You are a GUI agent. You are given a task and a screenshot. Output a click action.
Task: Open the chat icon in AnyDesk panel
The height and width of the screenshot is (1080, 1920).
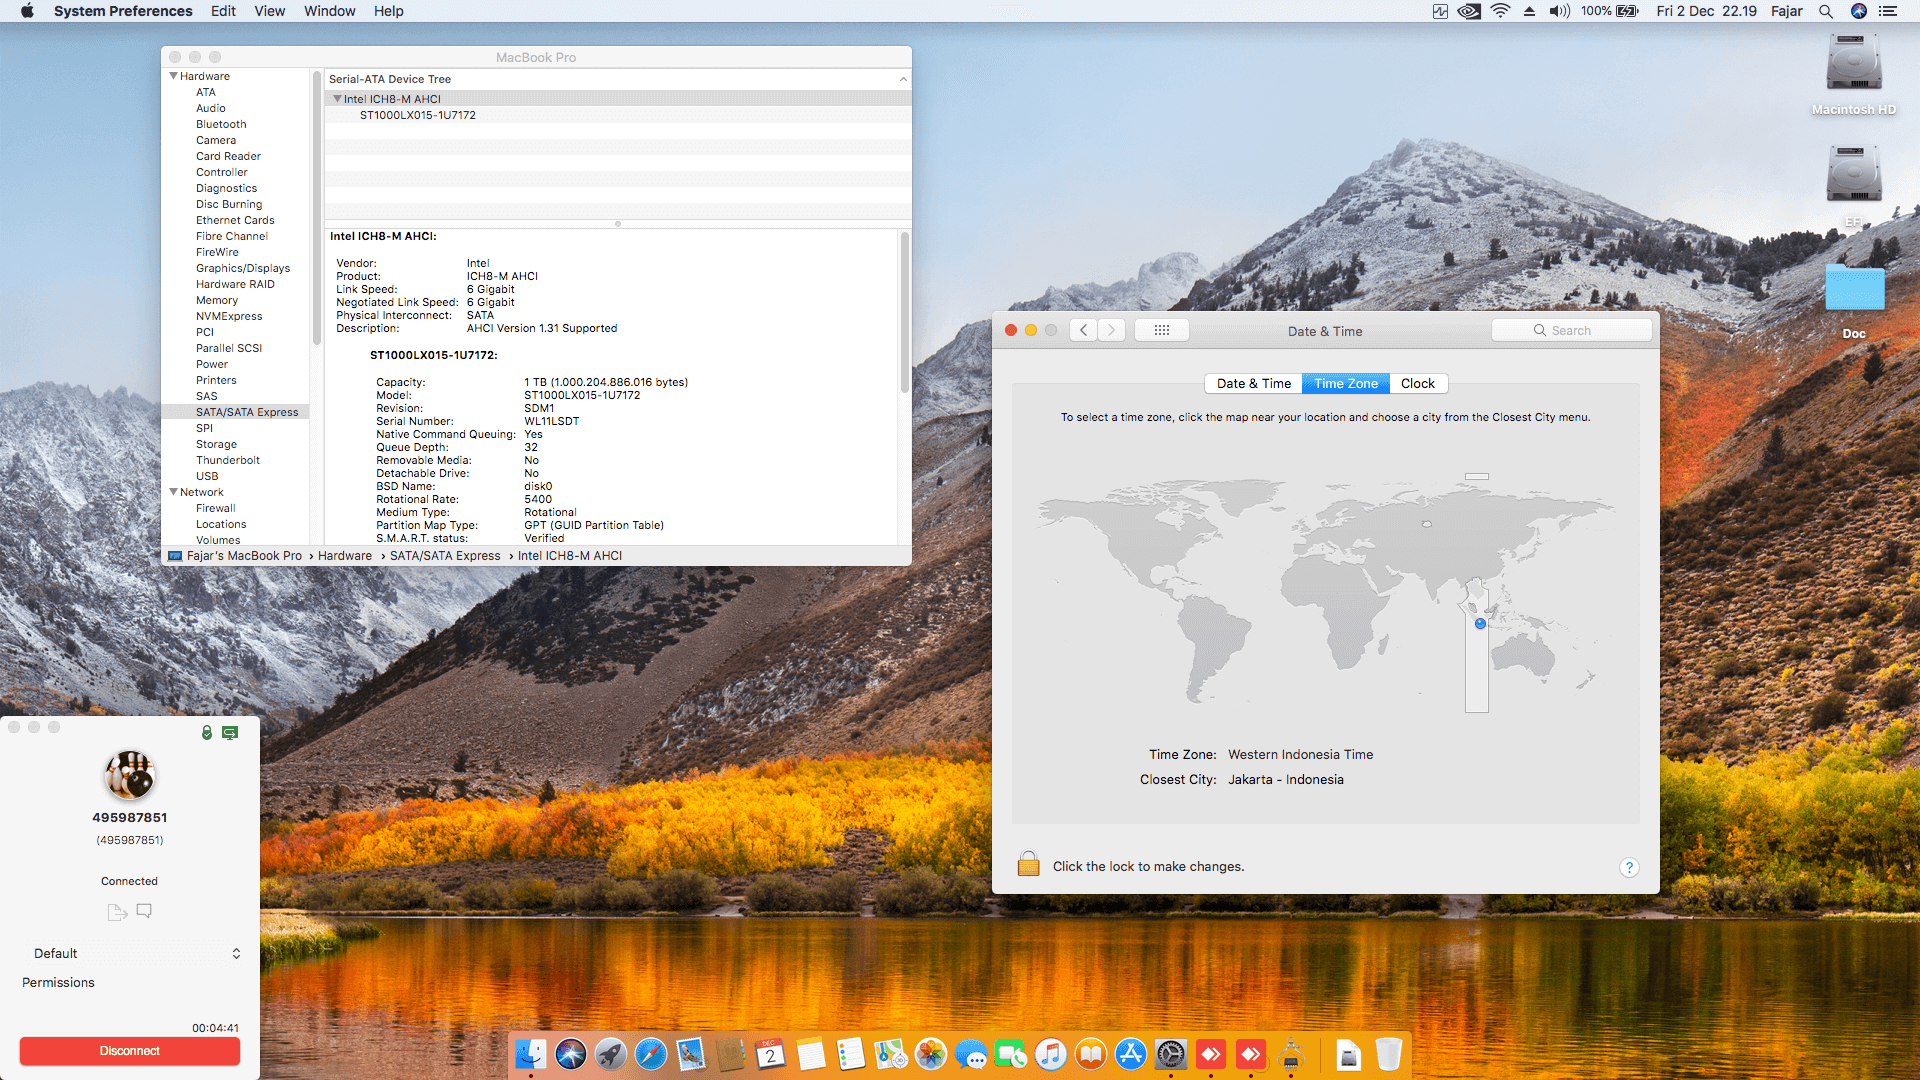[x=144, y=911]
